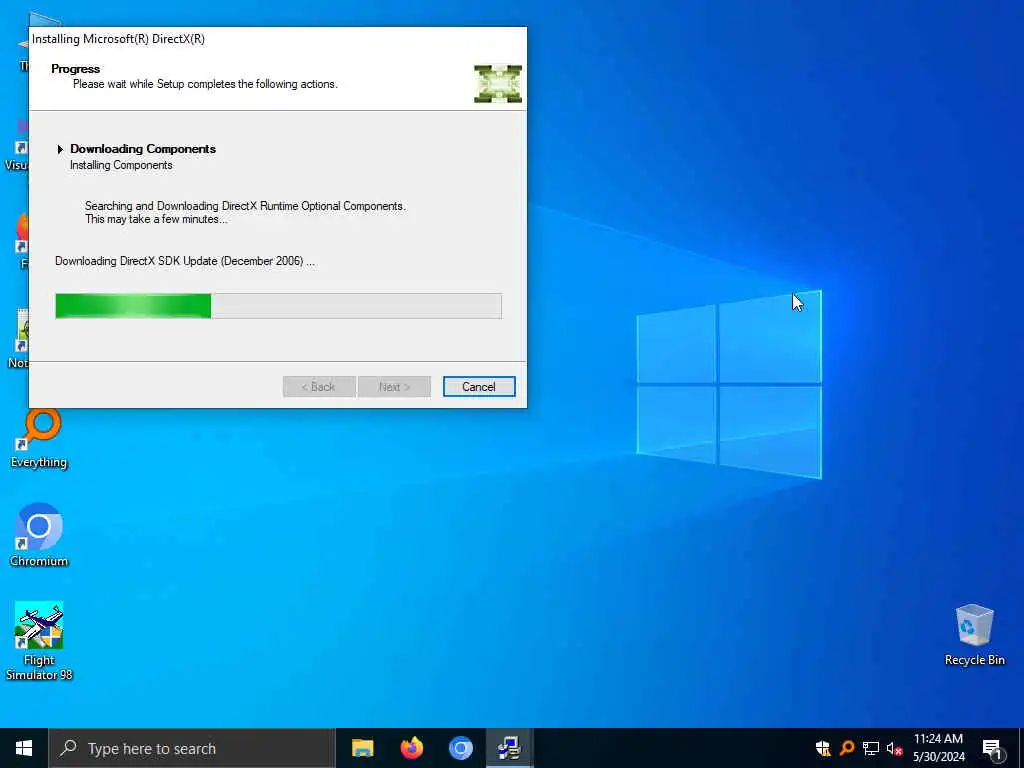The image size is (1024, 768).
Task: Open the Everything desktop shortcut
Action: coord(39,438)
